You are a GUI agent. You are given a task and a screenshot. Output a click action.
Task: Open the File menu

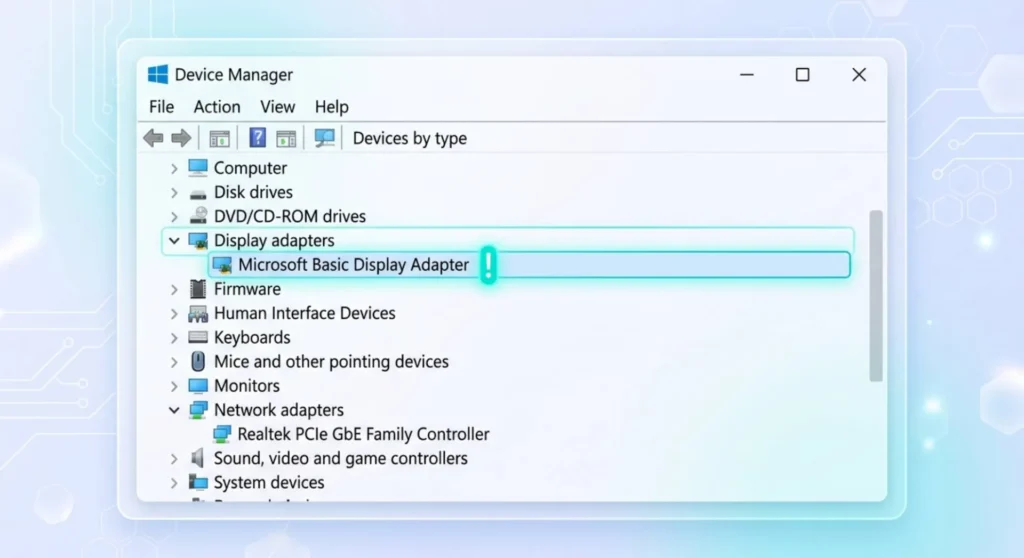tap(161, 107)
